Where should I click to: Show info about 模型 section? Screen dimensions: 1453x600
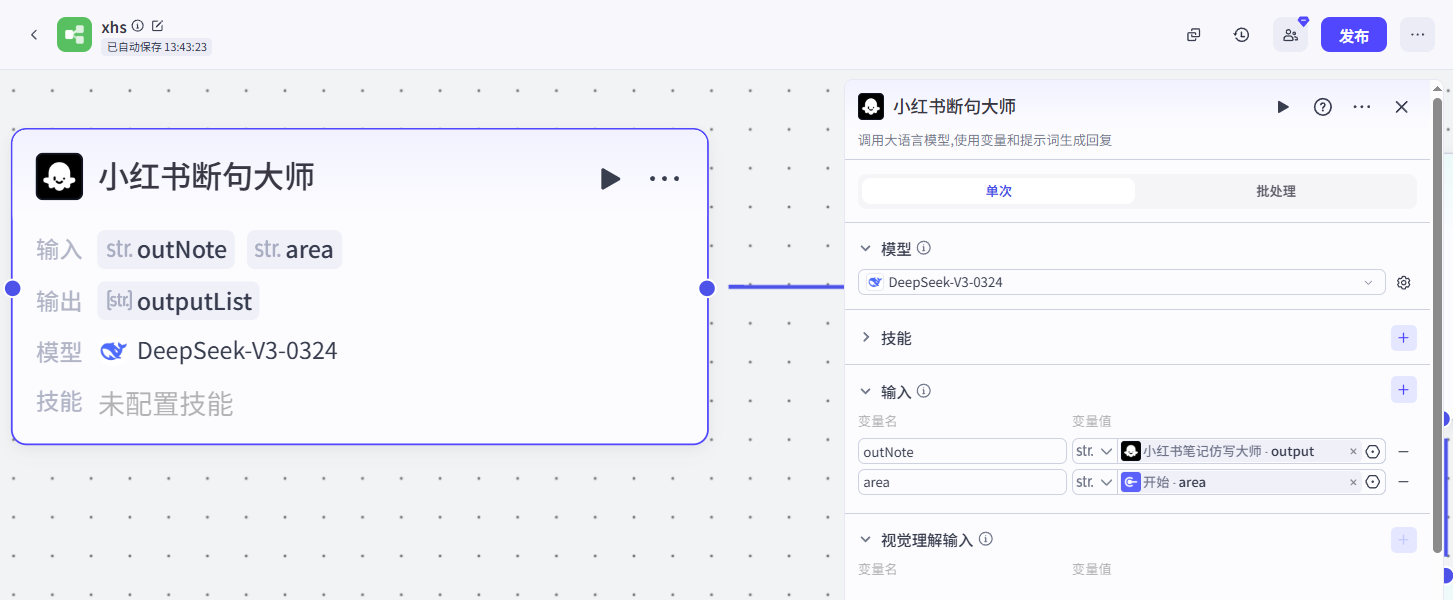coord(924,248)
